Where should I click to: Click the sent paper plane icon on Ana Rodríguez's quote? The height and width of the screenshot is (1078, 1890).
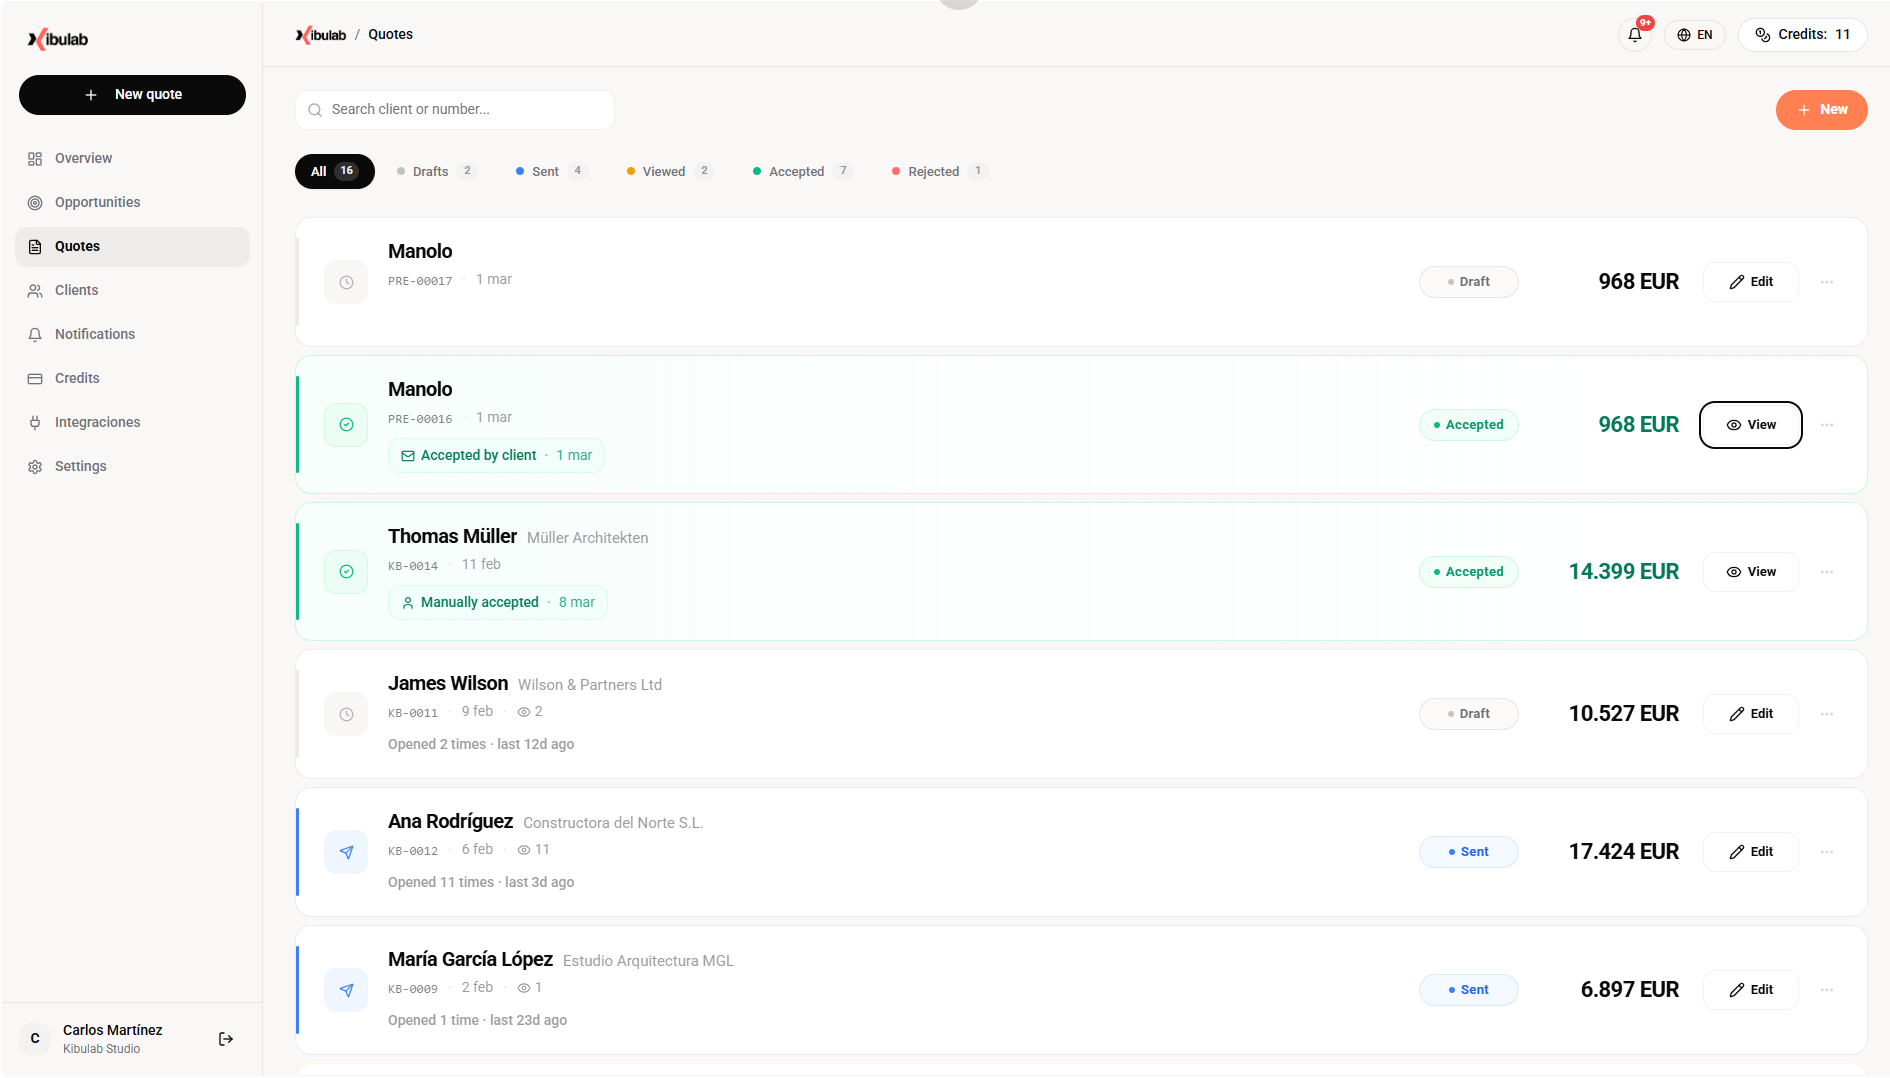click(346, 852)
